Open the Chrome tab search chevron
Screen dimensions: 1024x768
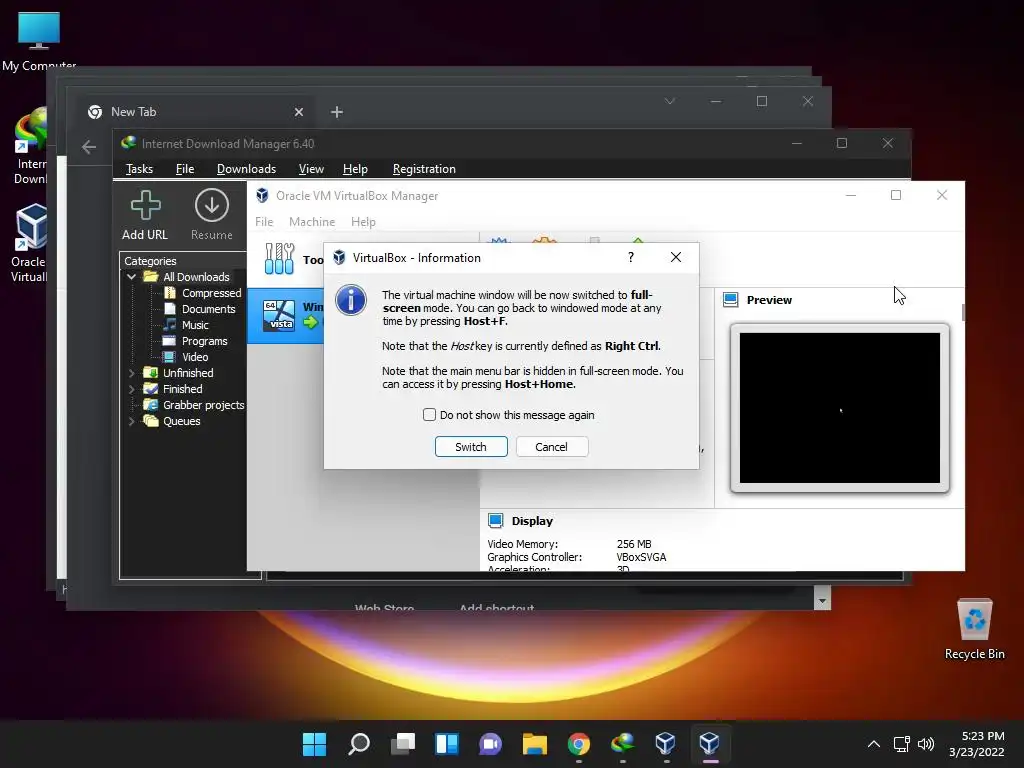670,101
